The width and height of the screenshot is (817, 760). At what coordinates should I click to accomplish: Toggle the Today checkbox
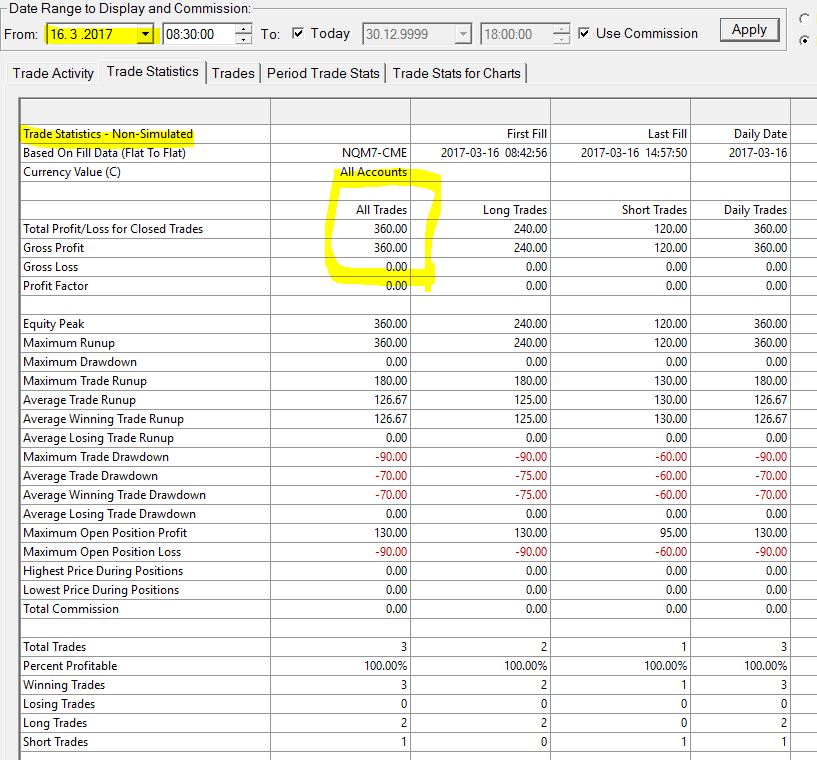click(x=298, y=33)
